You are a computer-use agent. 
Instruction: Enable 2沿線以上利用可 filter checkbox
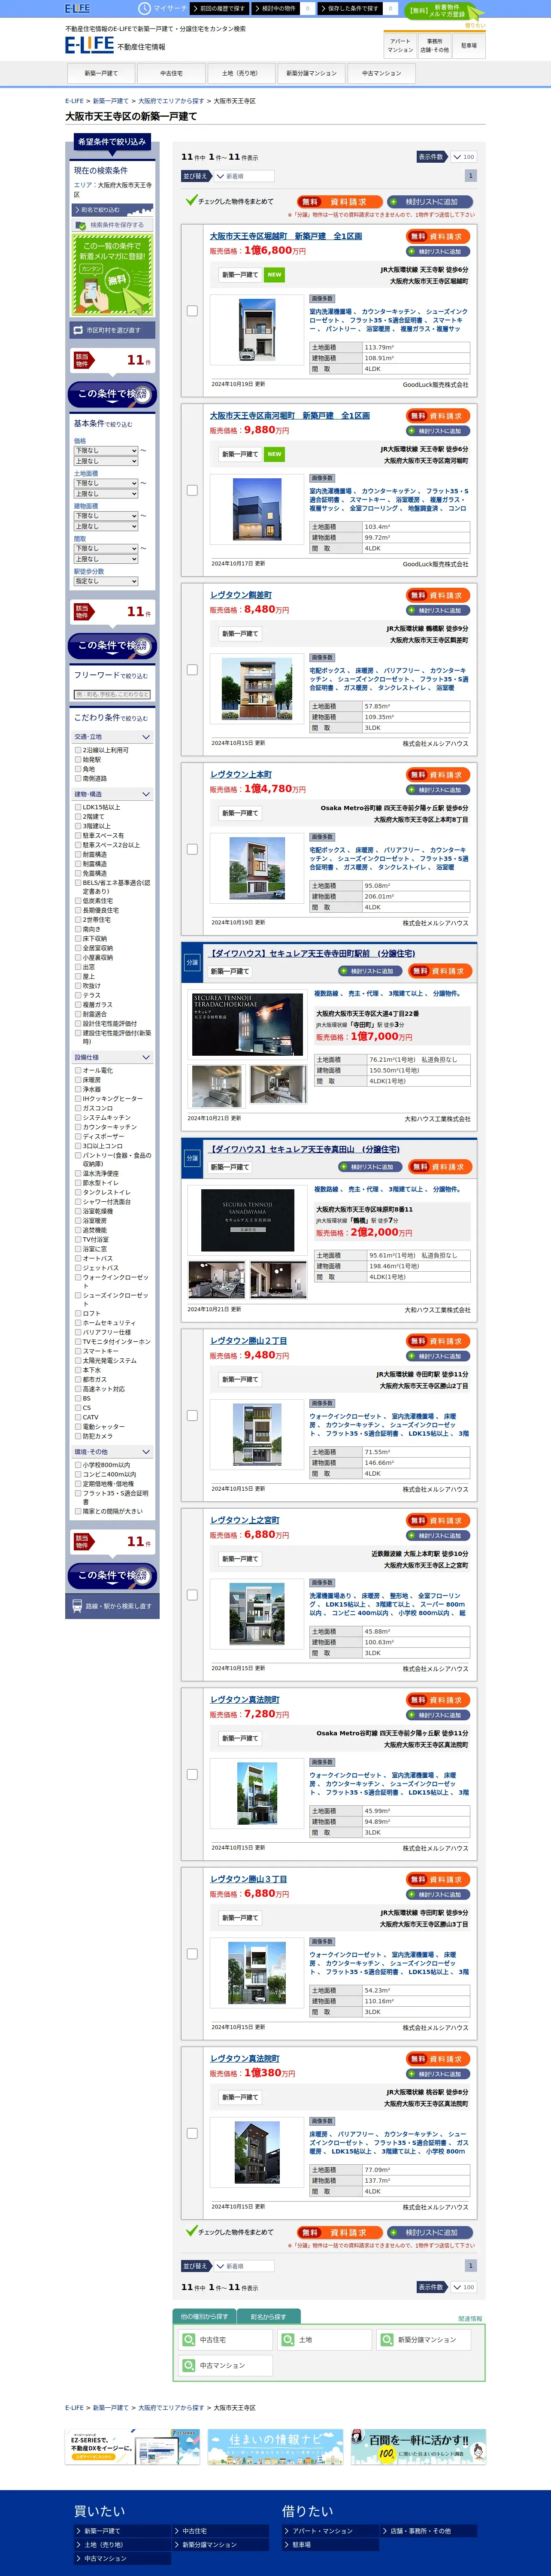[x=78, y=750]
